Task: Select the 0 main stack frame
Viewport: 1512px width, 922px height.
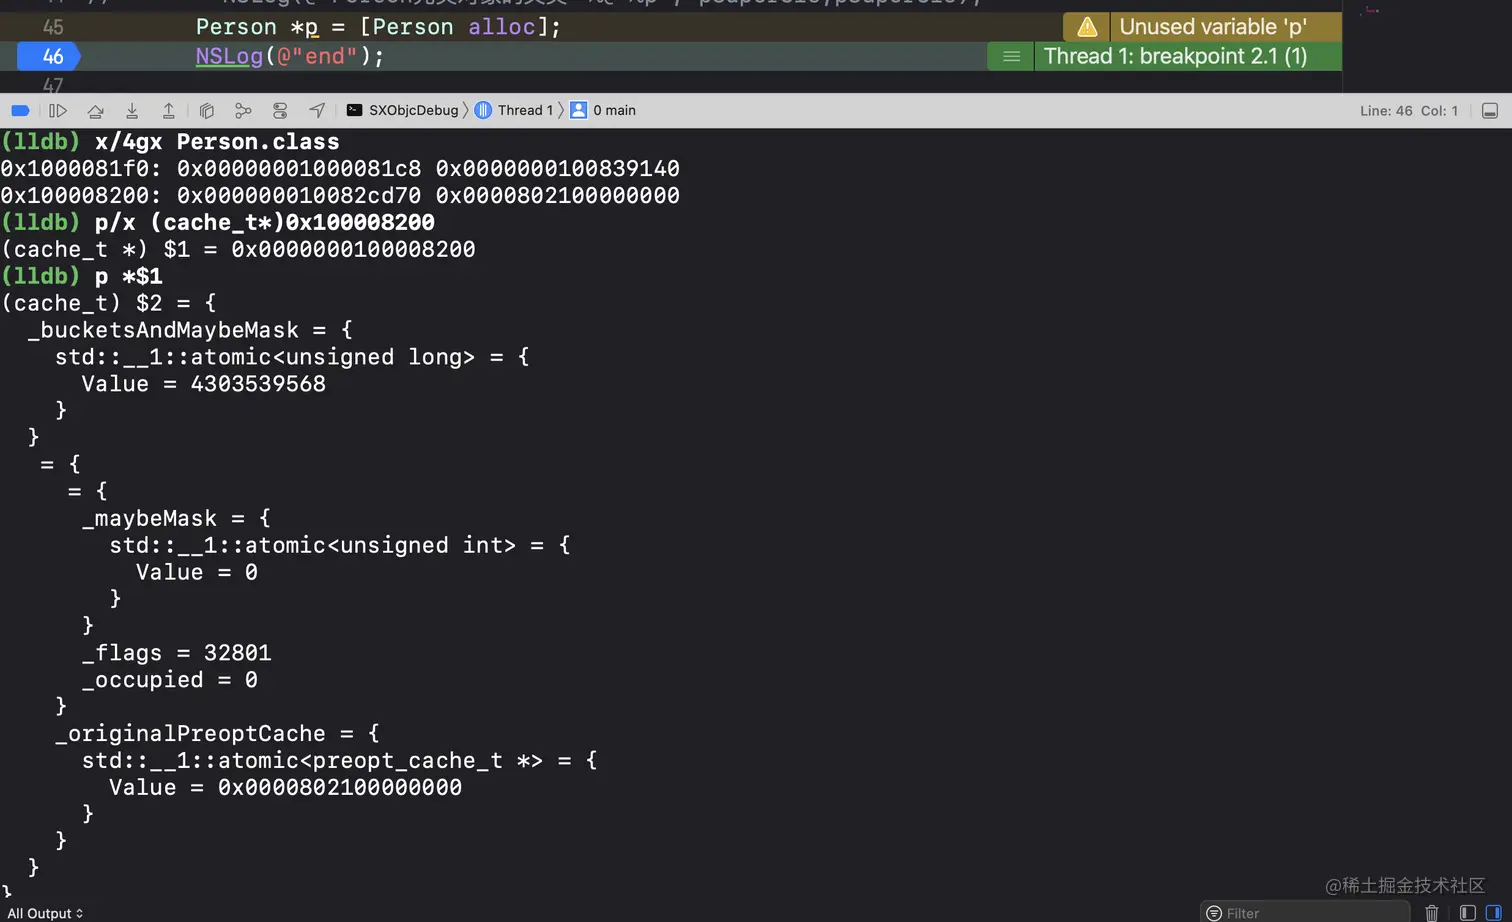Action: (x=603, y=111)
